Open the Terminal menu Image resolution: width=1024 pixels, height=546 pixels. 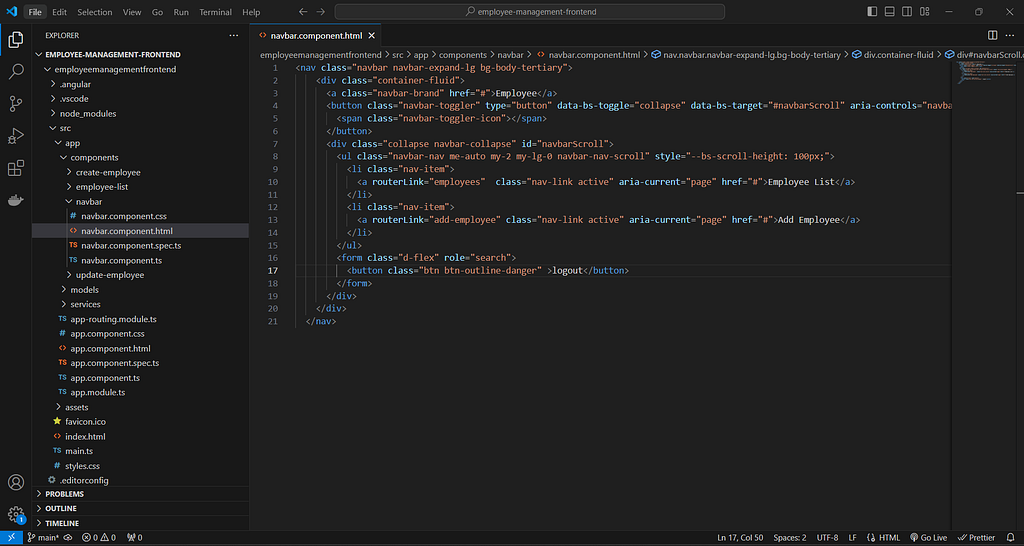(215, 12)
